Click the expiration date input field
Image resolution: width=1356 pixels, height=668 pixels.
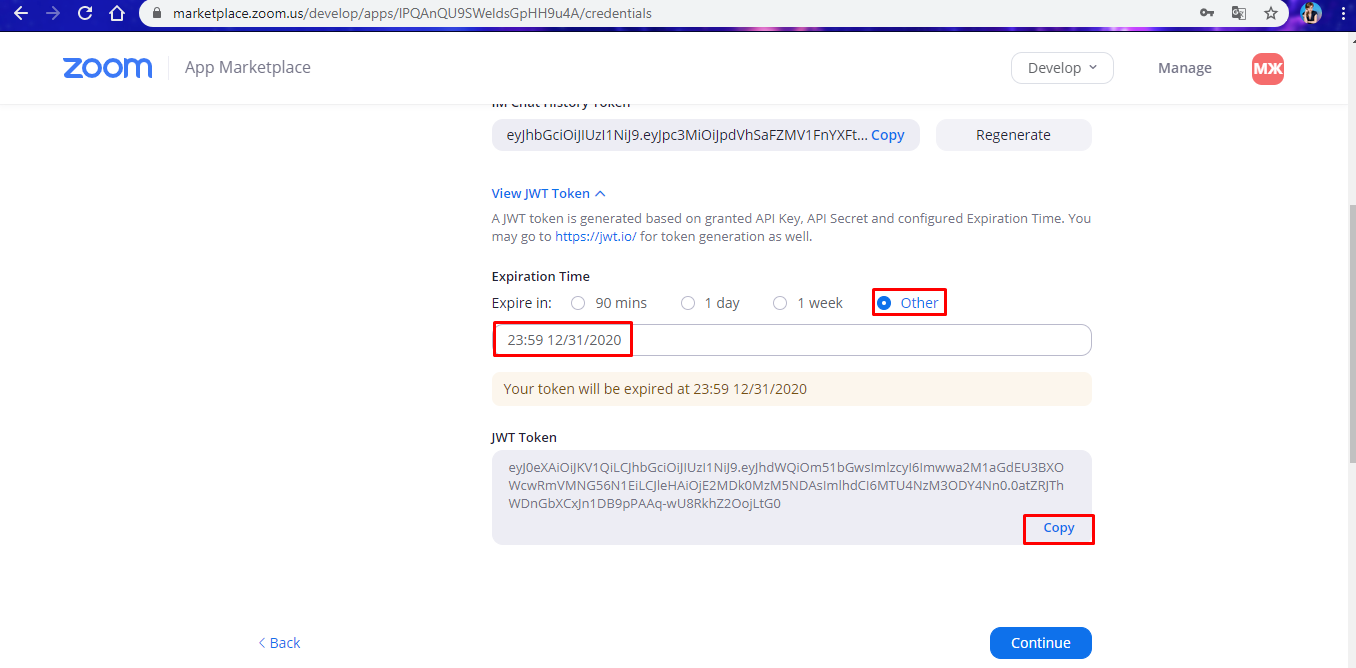pos(791,340)
